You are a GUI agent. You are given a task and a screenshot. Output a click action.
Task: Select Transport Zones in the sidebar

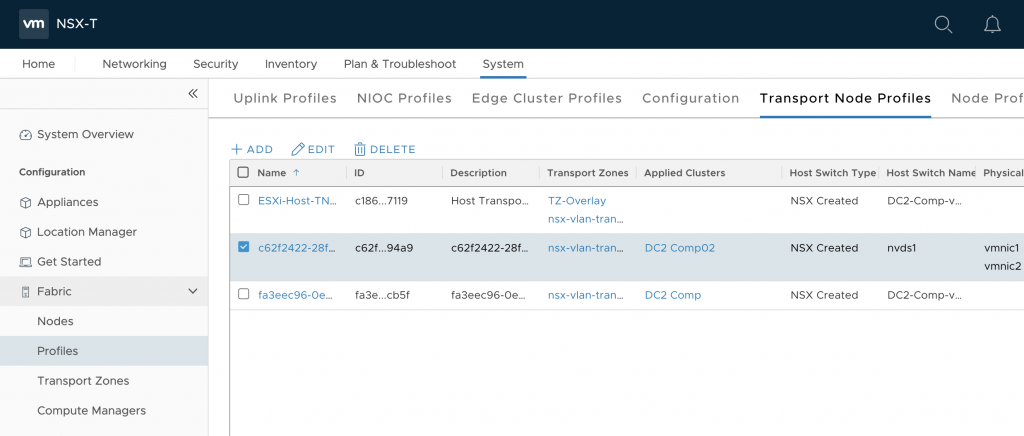[x=83, y=381]
